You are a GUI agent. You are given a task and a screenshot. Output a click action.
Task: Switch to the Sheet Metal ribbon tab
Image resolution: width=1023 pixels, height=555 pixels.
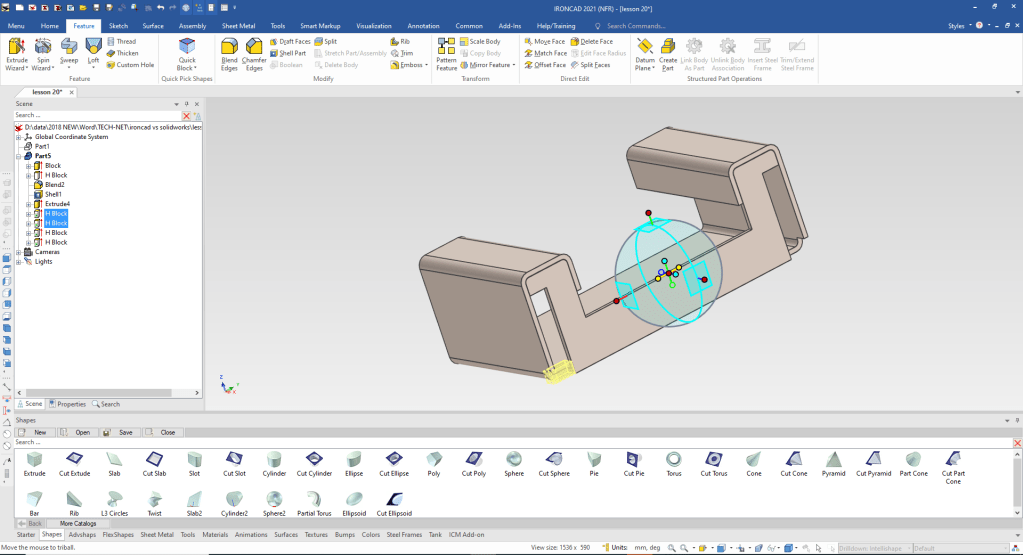237,25
